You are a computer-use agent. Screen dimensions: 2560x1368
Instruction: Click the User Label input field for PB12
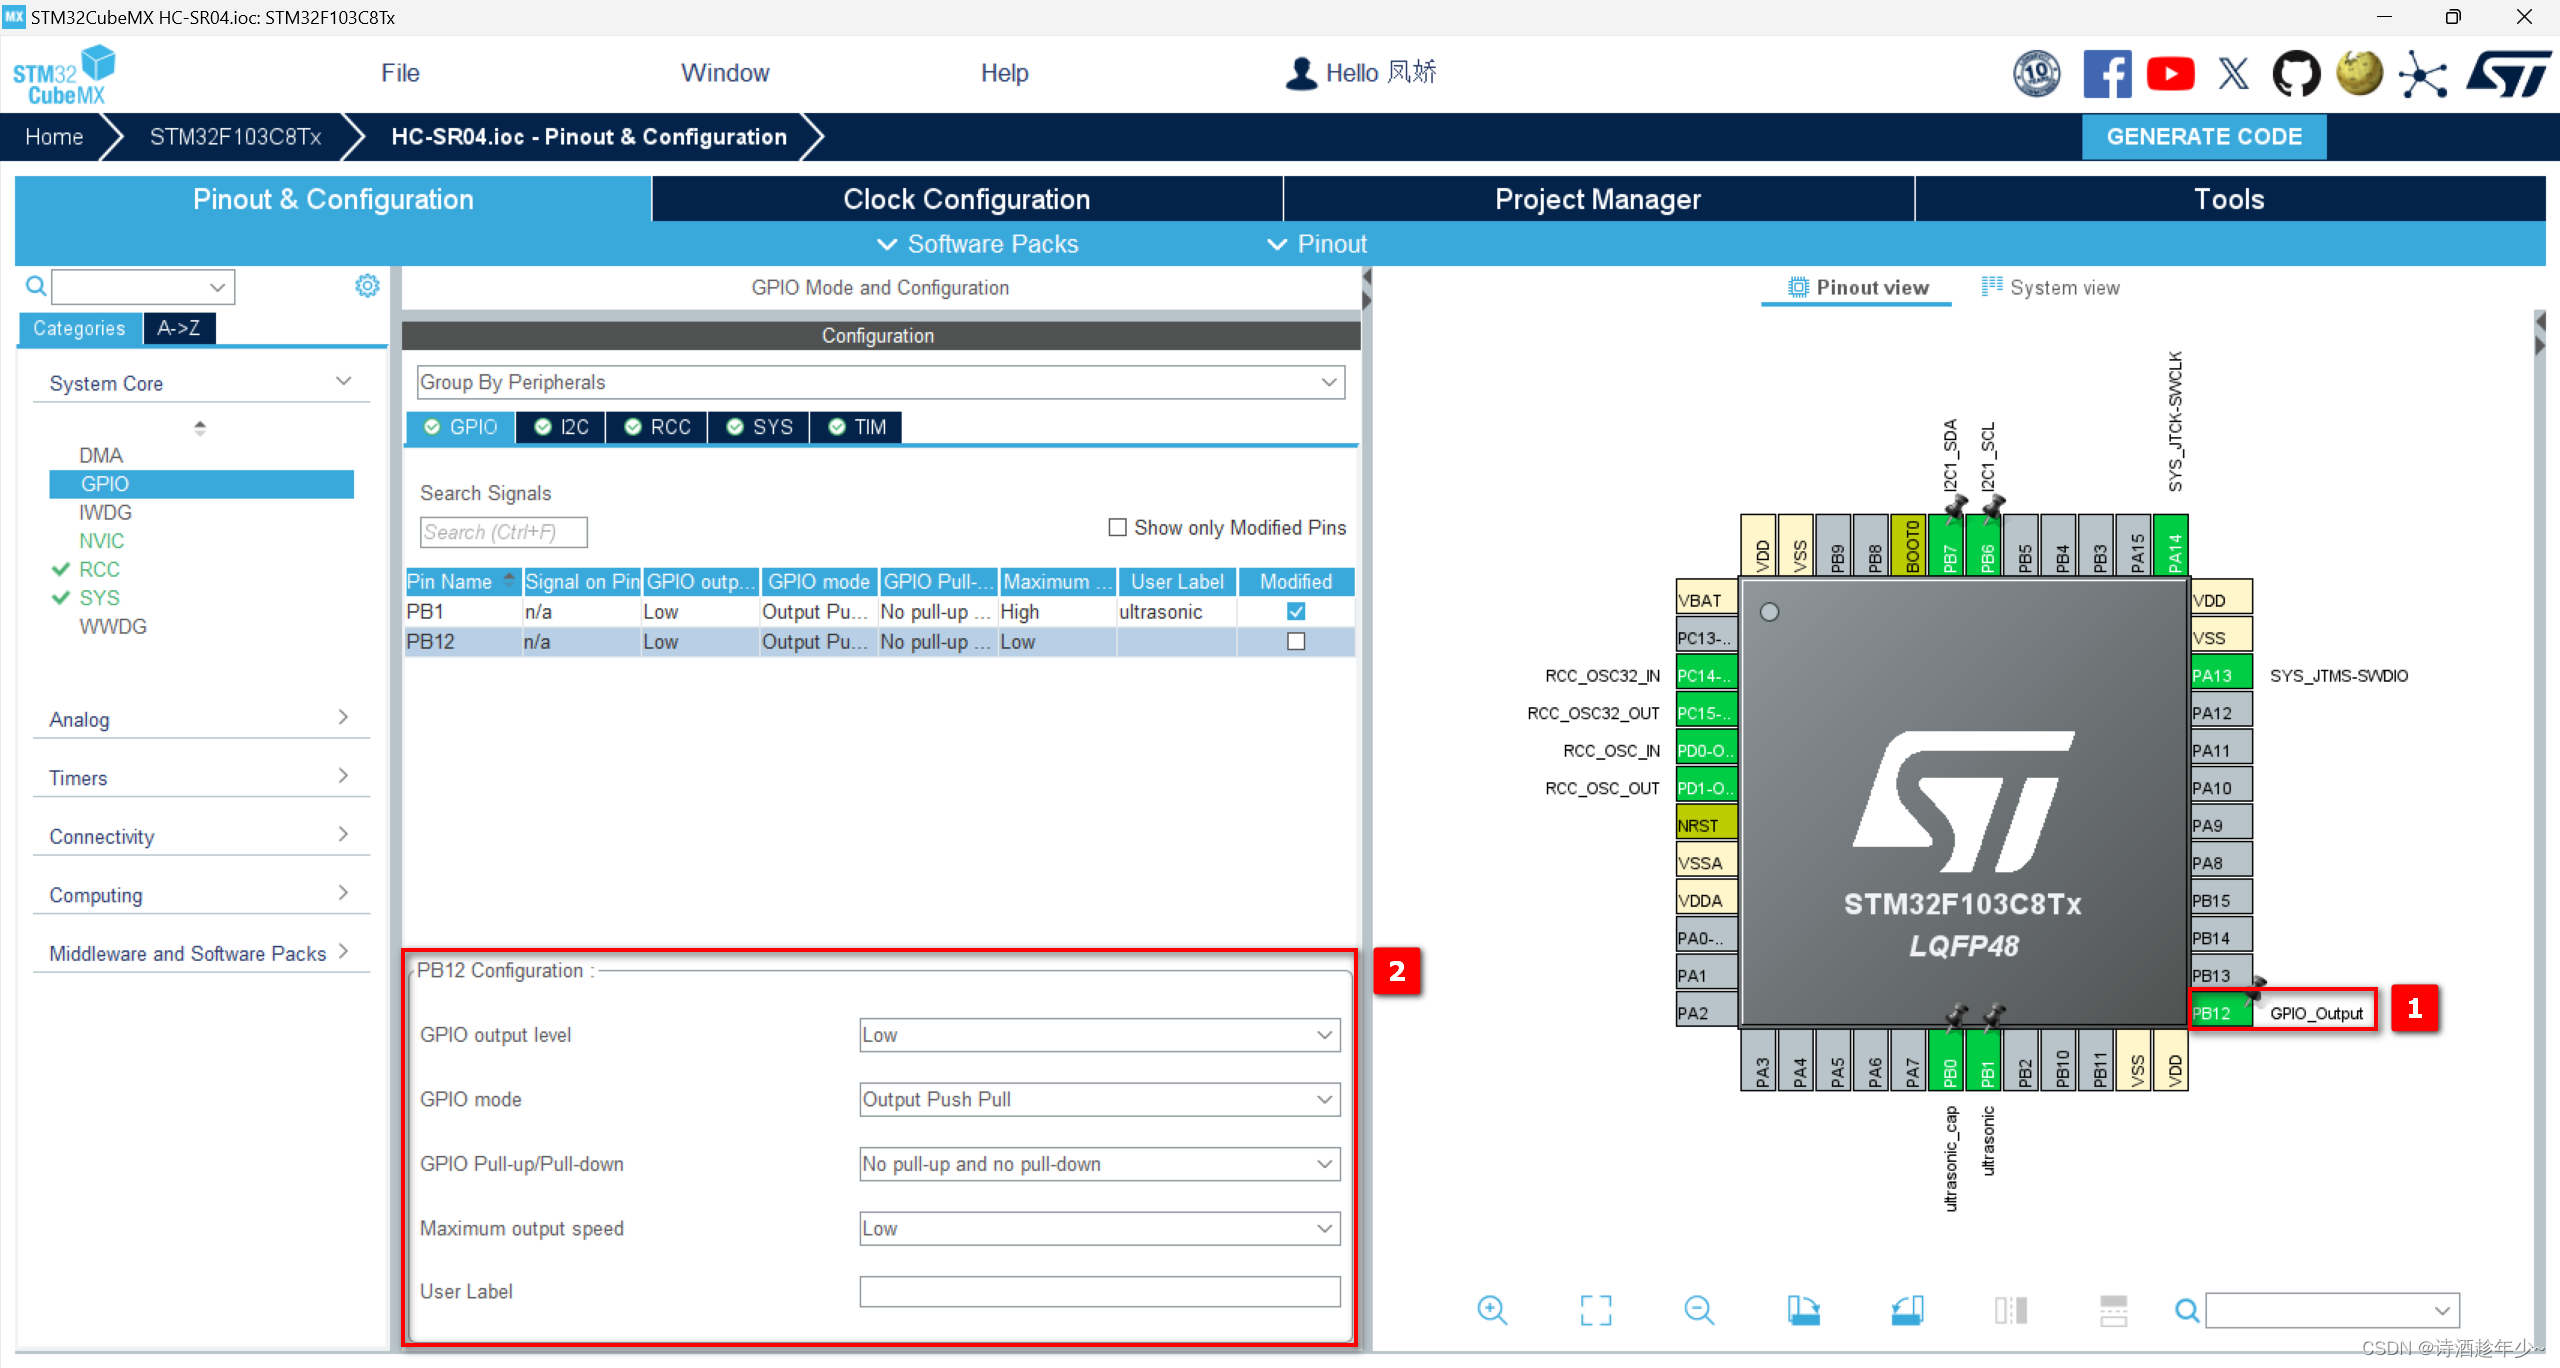[x=1099, y=1290]
